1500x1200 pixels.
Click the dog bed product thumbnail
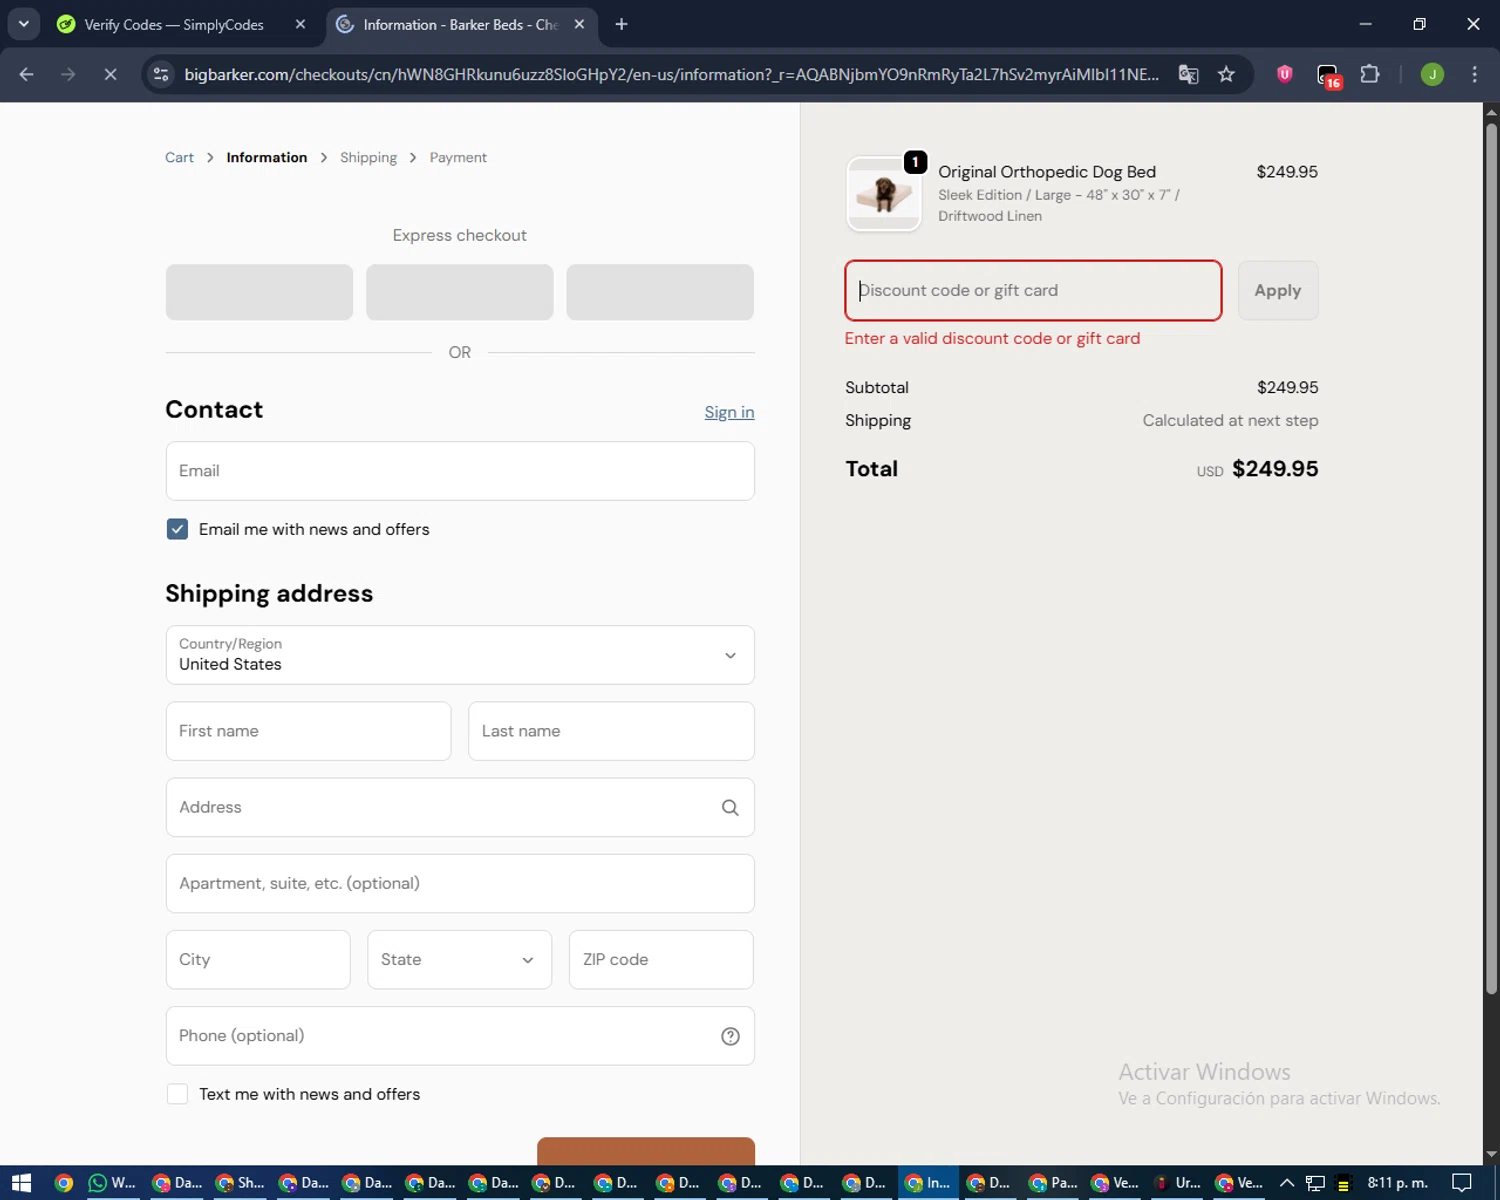point(883,194)
